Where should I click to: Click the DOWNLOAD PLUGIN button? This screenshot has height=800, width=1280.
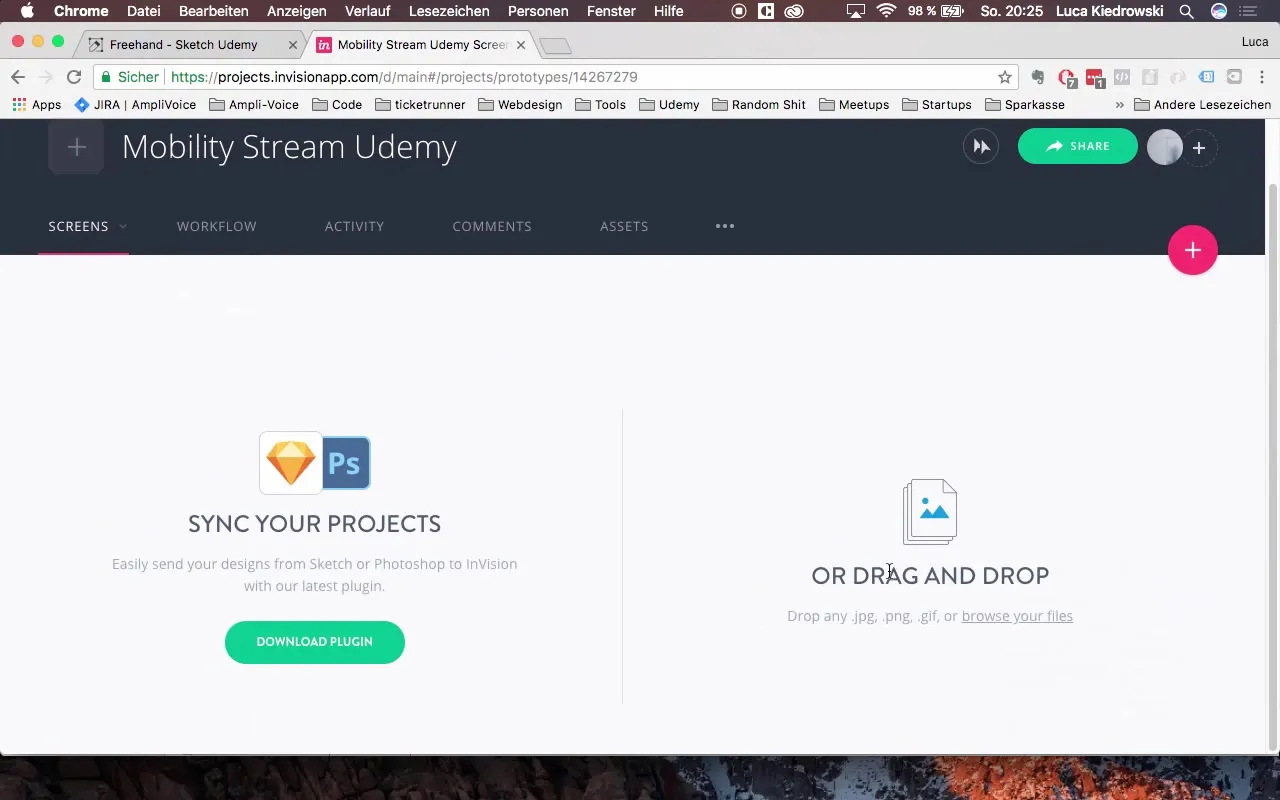[315, 642]
